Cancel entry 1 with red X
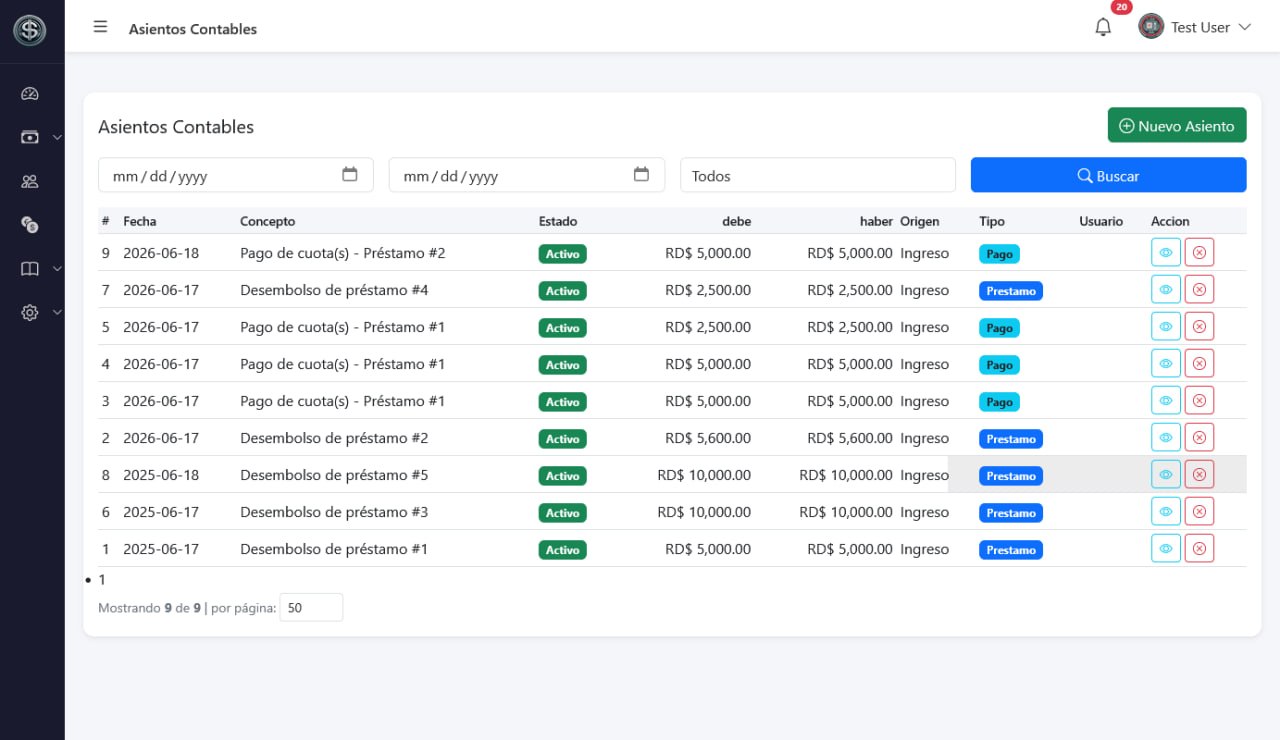Screen dimensions: 1280x740 click(x=1199, y=549)
